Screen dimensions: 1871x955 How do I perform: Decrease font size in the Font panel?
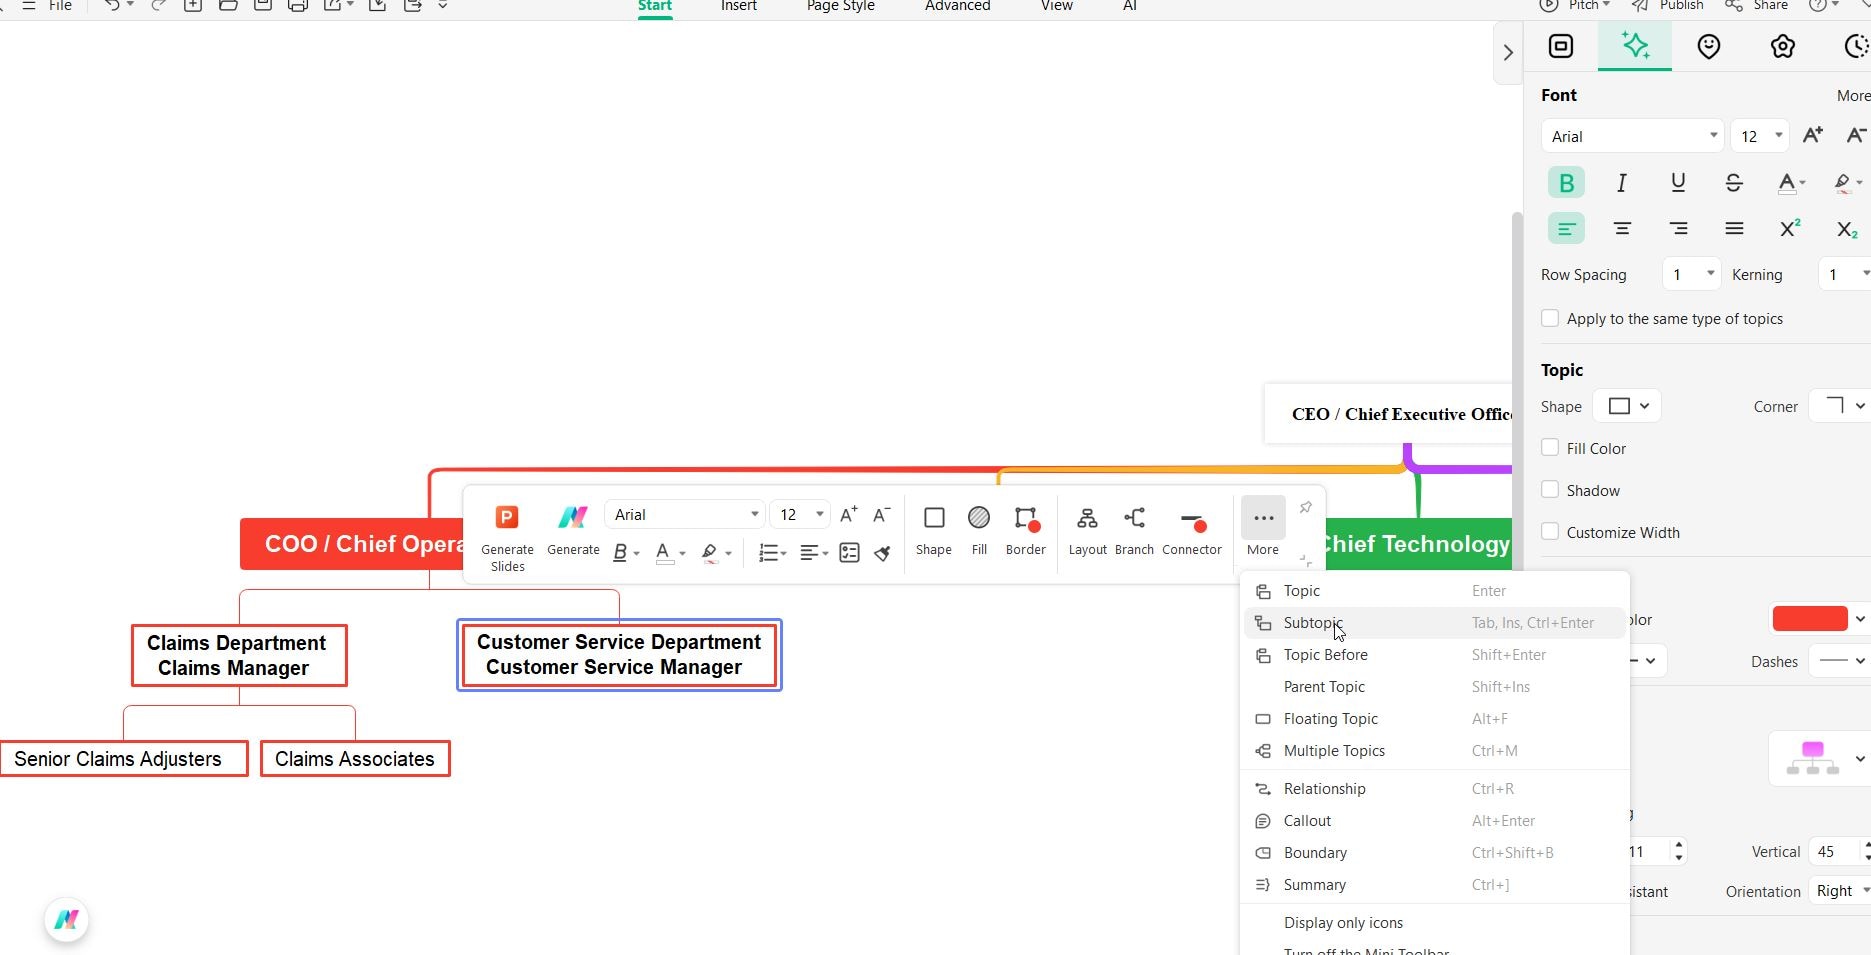click(1856, 136)
